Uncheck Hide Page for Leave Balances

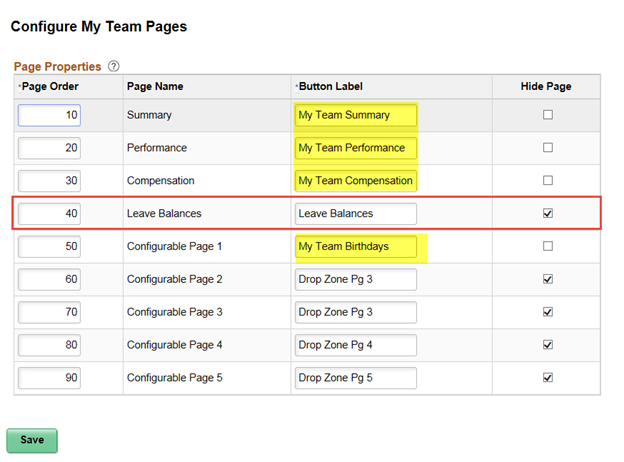click(547, 213)
